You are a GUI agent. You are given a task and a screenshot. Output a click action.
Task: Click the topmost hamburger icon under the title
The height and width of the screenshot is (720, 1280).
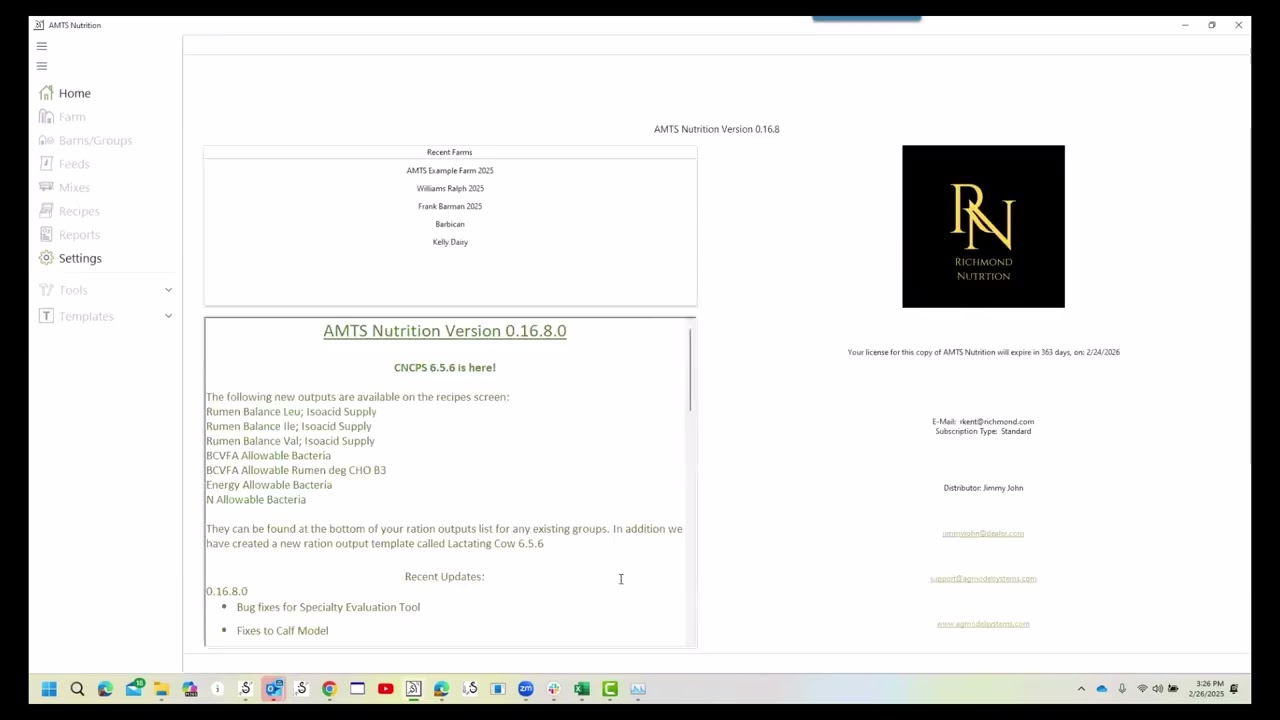(42, 46)
